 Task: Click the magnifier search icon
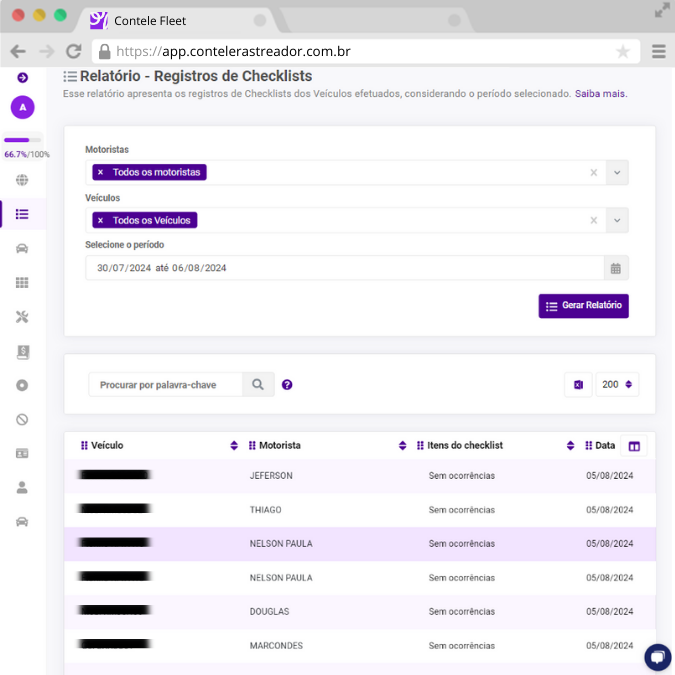258,384
